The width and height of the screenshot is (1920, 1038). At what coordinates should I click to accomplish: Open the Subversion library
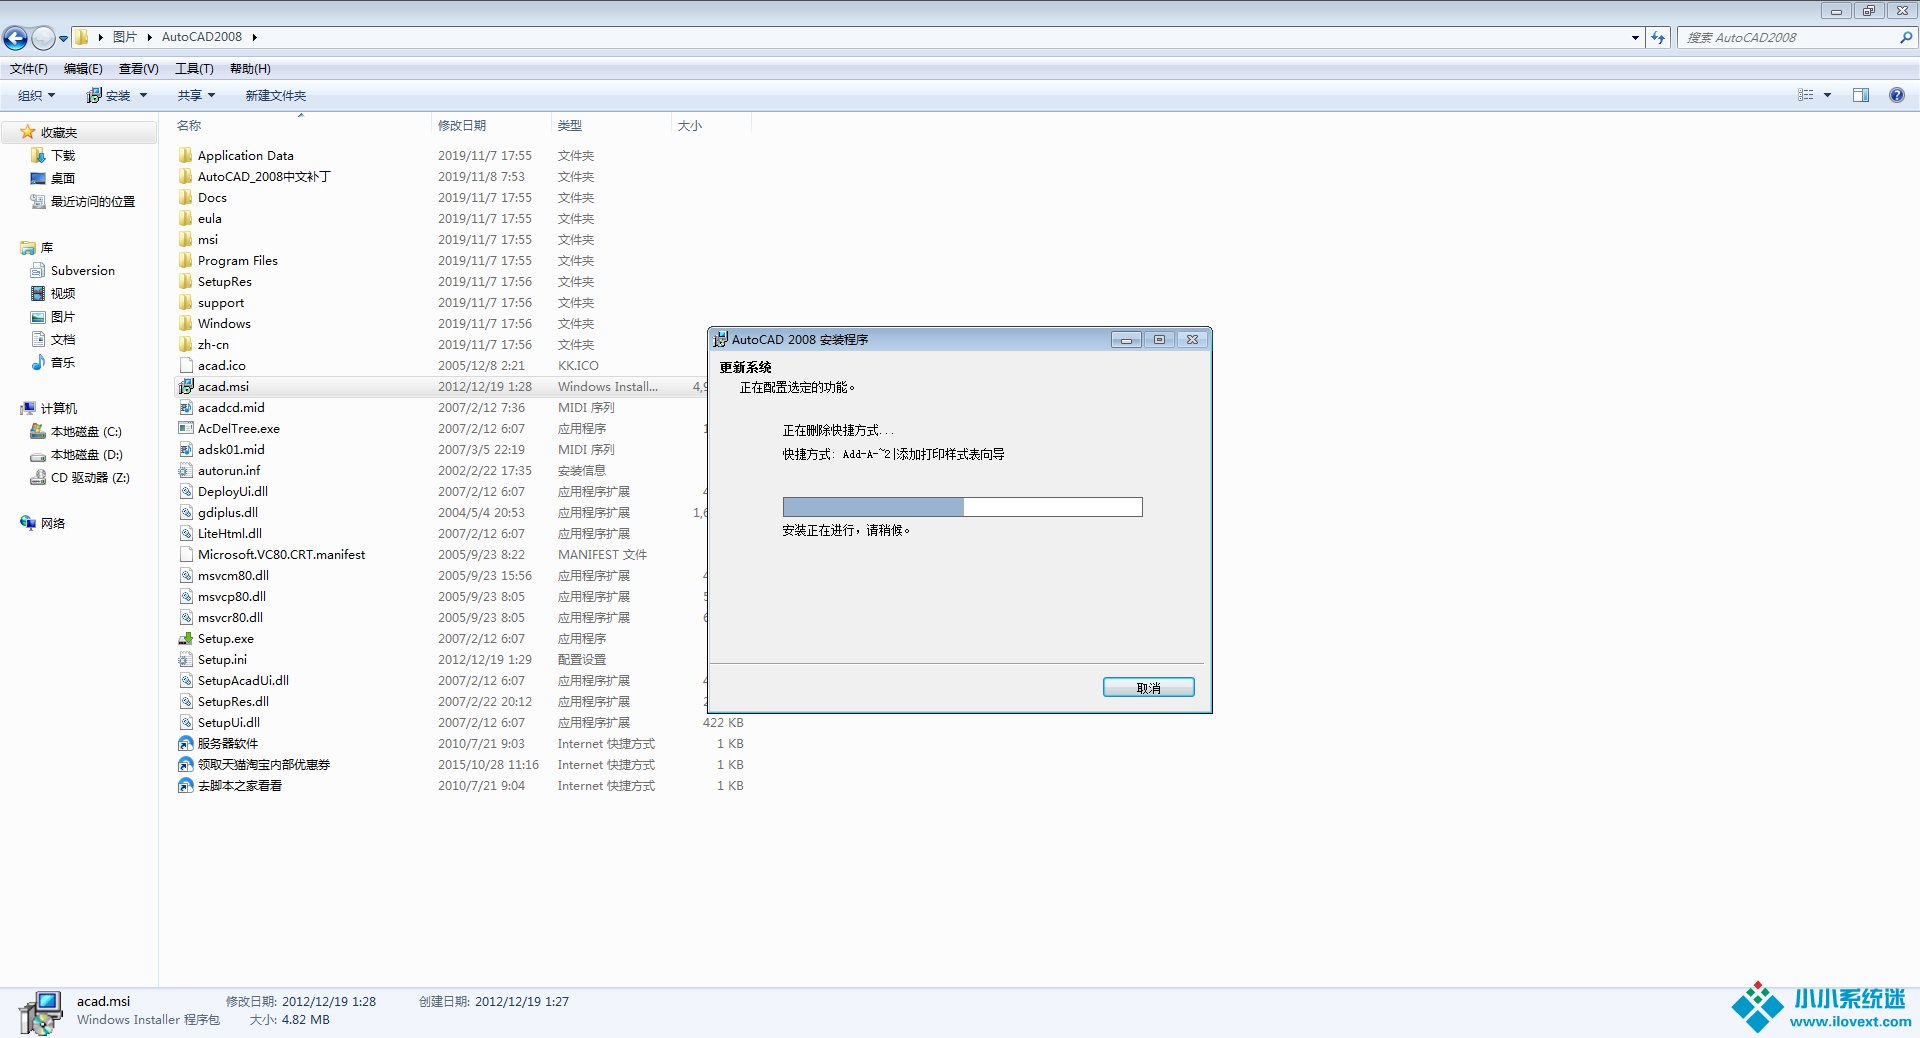click(x=82, y=271)
